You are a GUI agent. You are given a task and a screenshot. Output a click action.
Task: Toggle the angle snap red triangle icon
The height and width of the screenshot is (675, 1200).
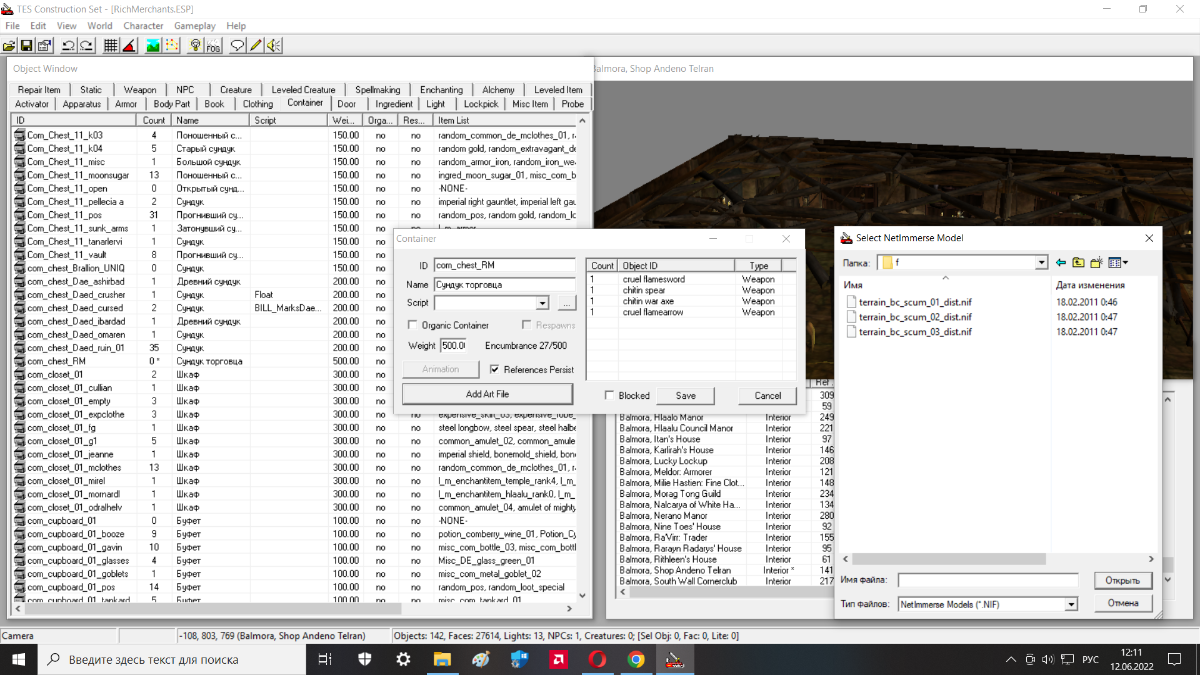(130, 45)
